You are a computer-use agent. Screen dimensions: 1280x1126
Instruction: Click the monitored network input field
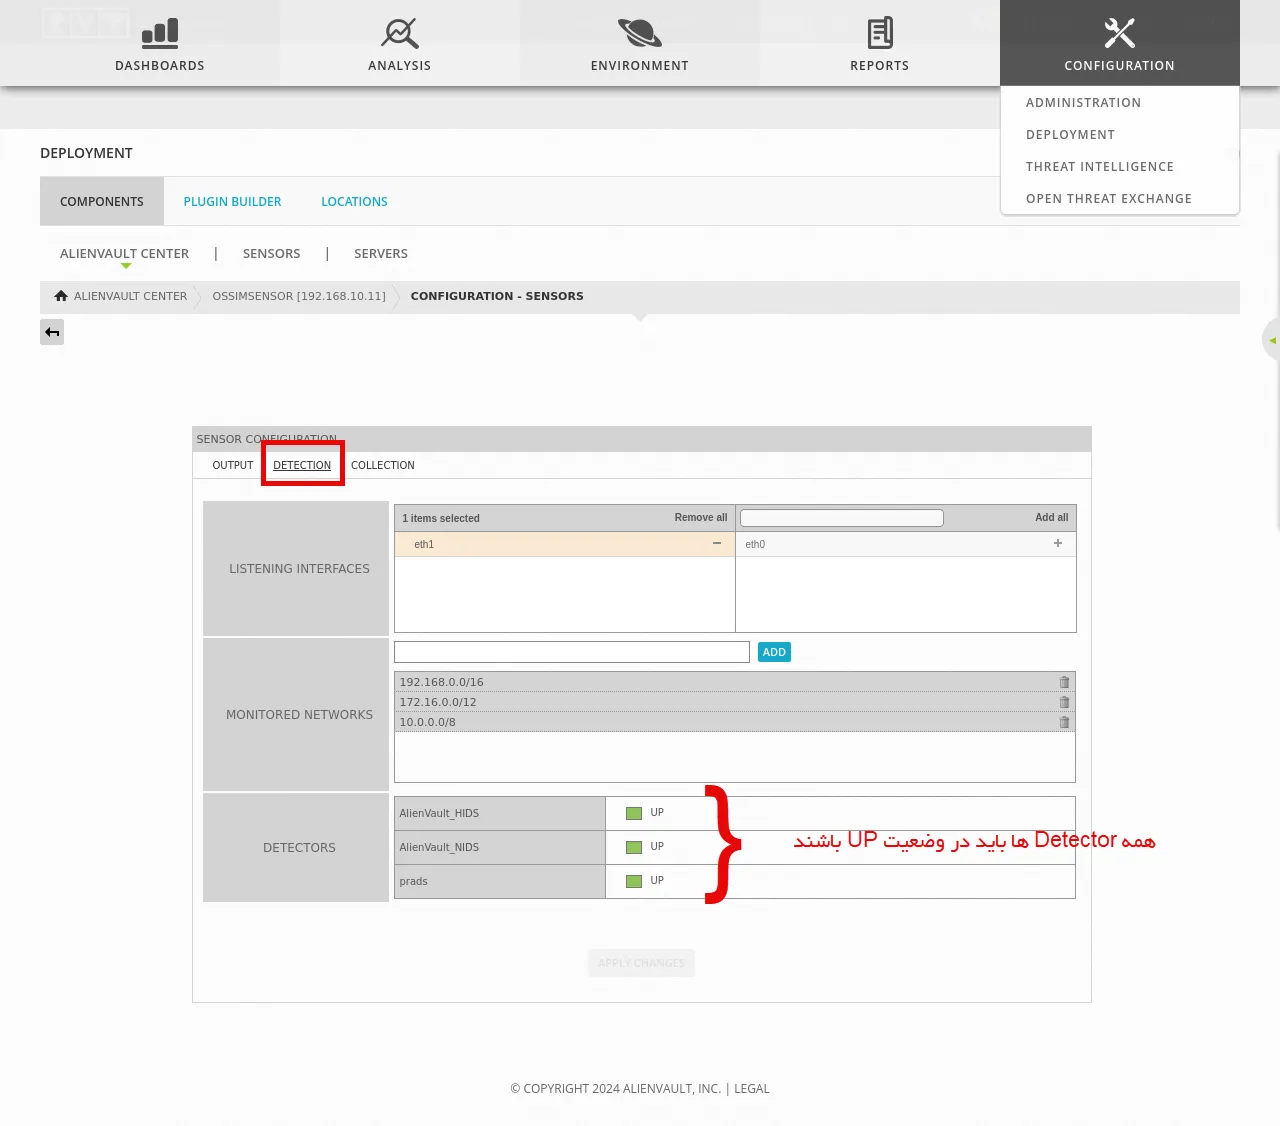point(571,652)
